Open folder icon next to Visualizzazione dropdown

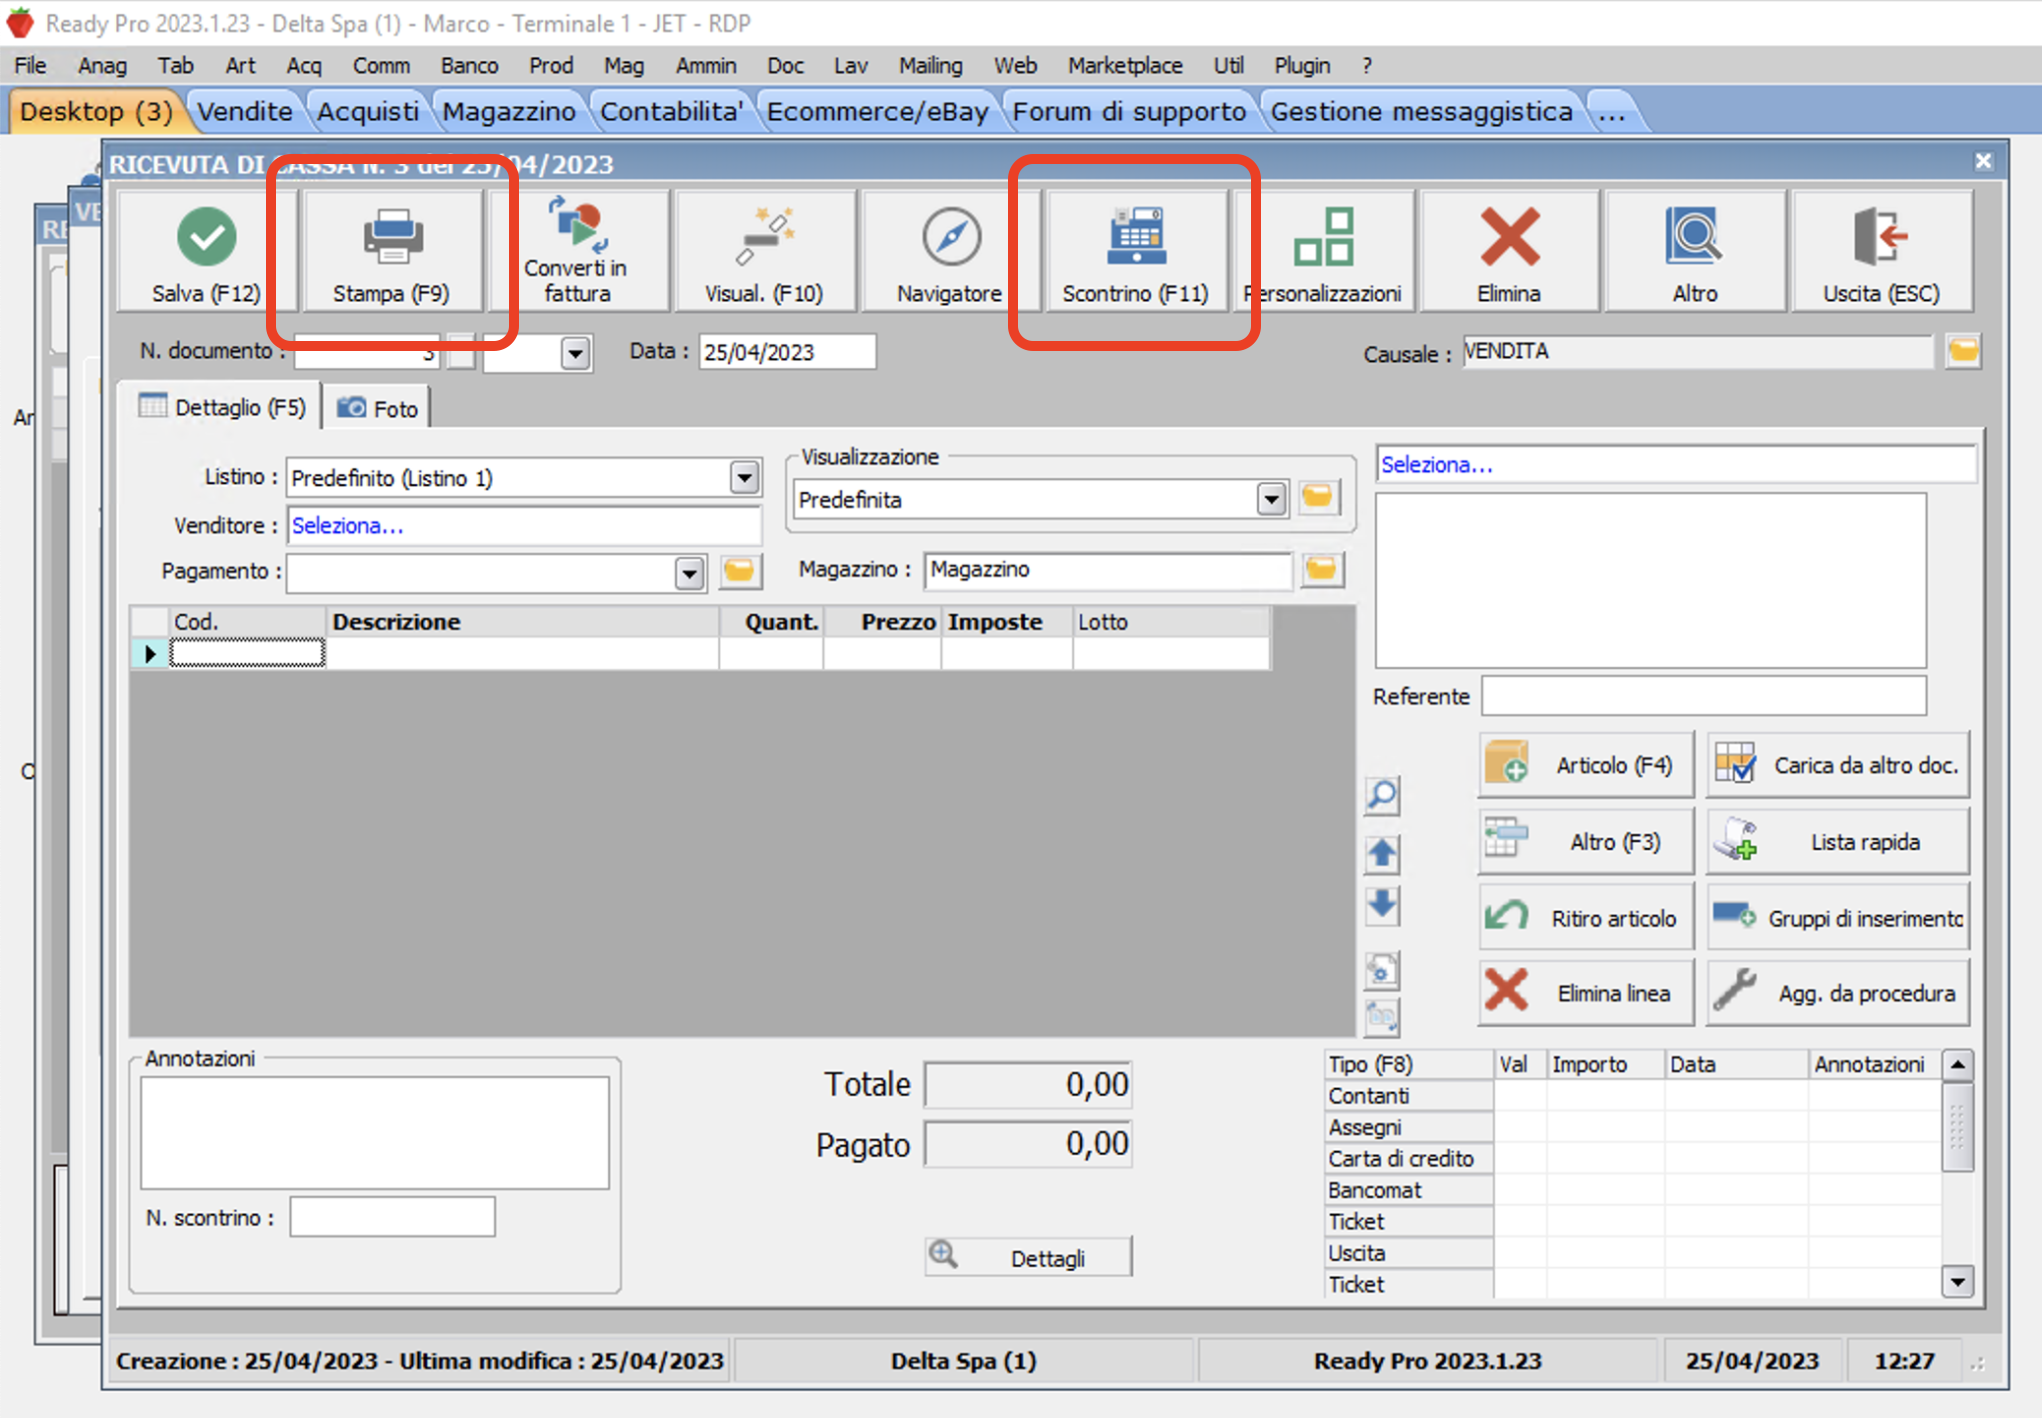1318,497
